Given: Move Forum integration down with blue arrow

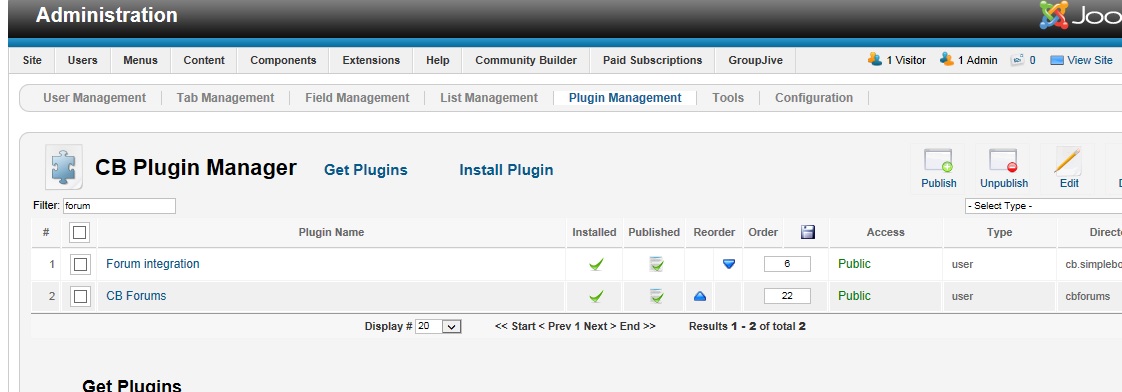Looking at the screenshot, I should [728, 264].
